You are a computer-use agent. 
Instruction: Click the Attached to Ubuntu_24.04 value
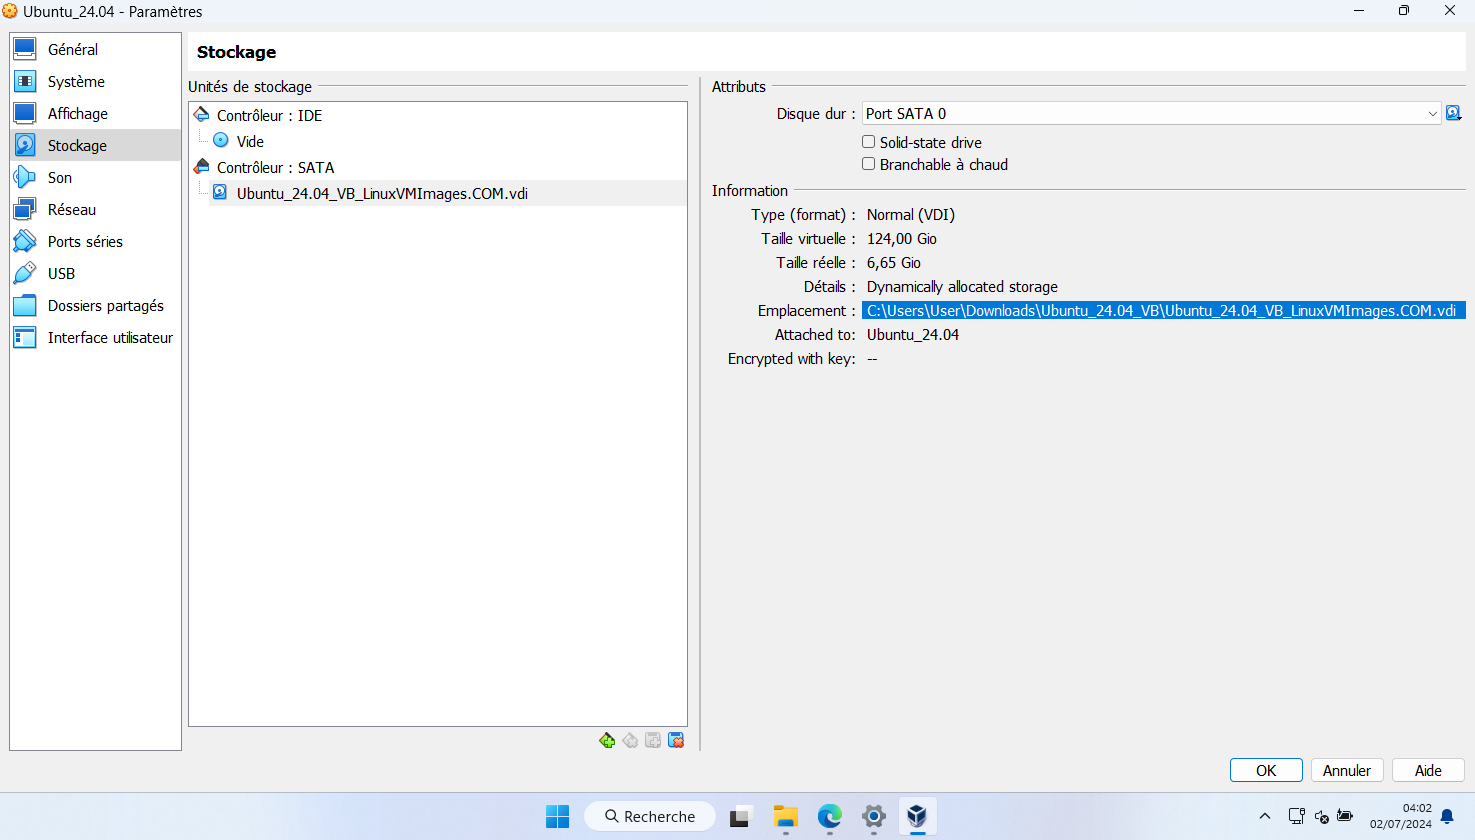tap(913, 334)
